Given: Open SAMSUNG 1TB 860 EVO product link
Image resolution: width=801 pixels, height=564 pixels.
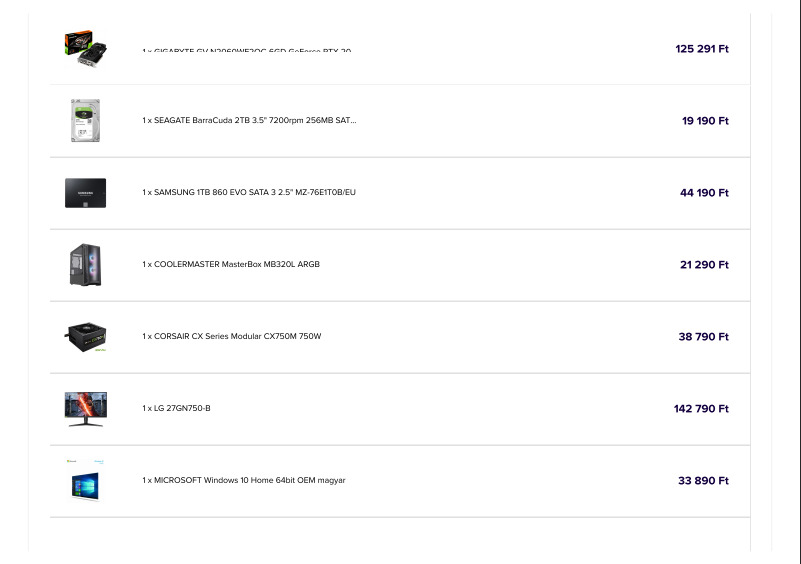Looking at the screenshot, I should point(249,193).
